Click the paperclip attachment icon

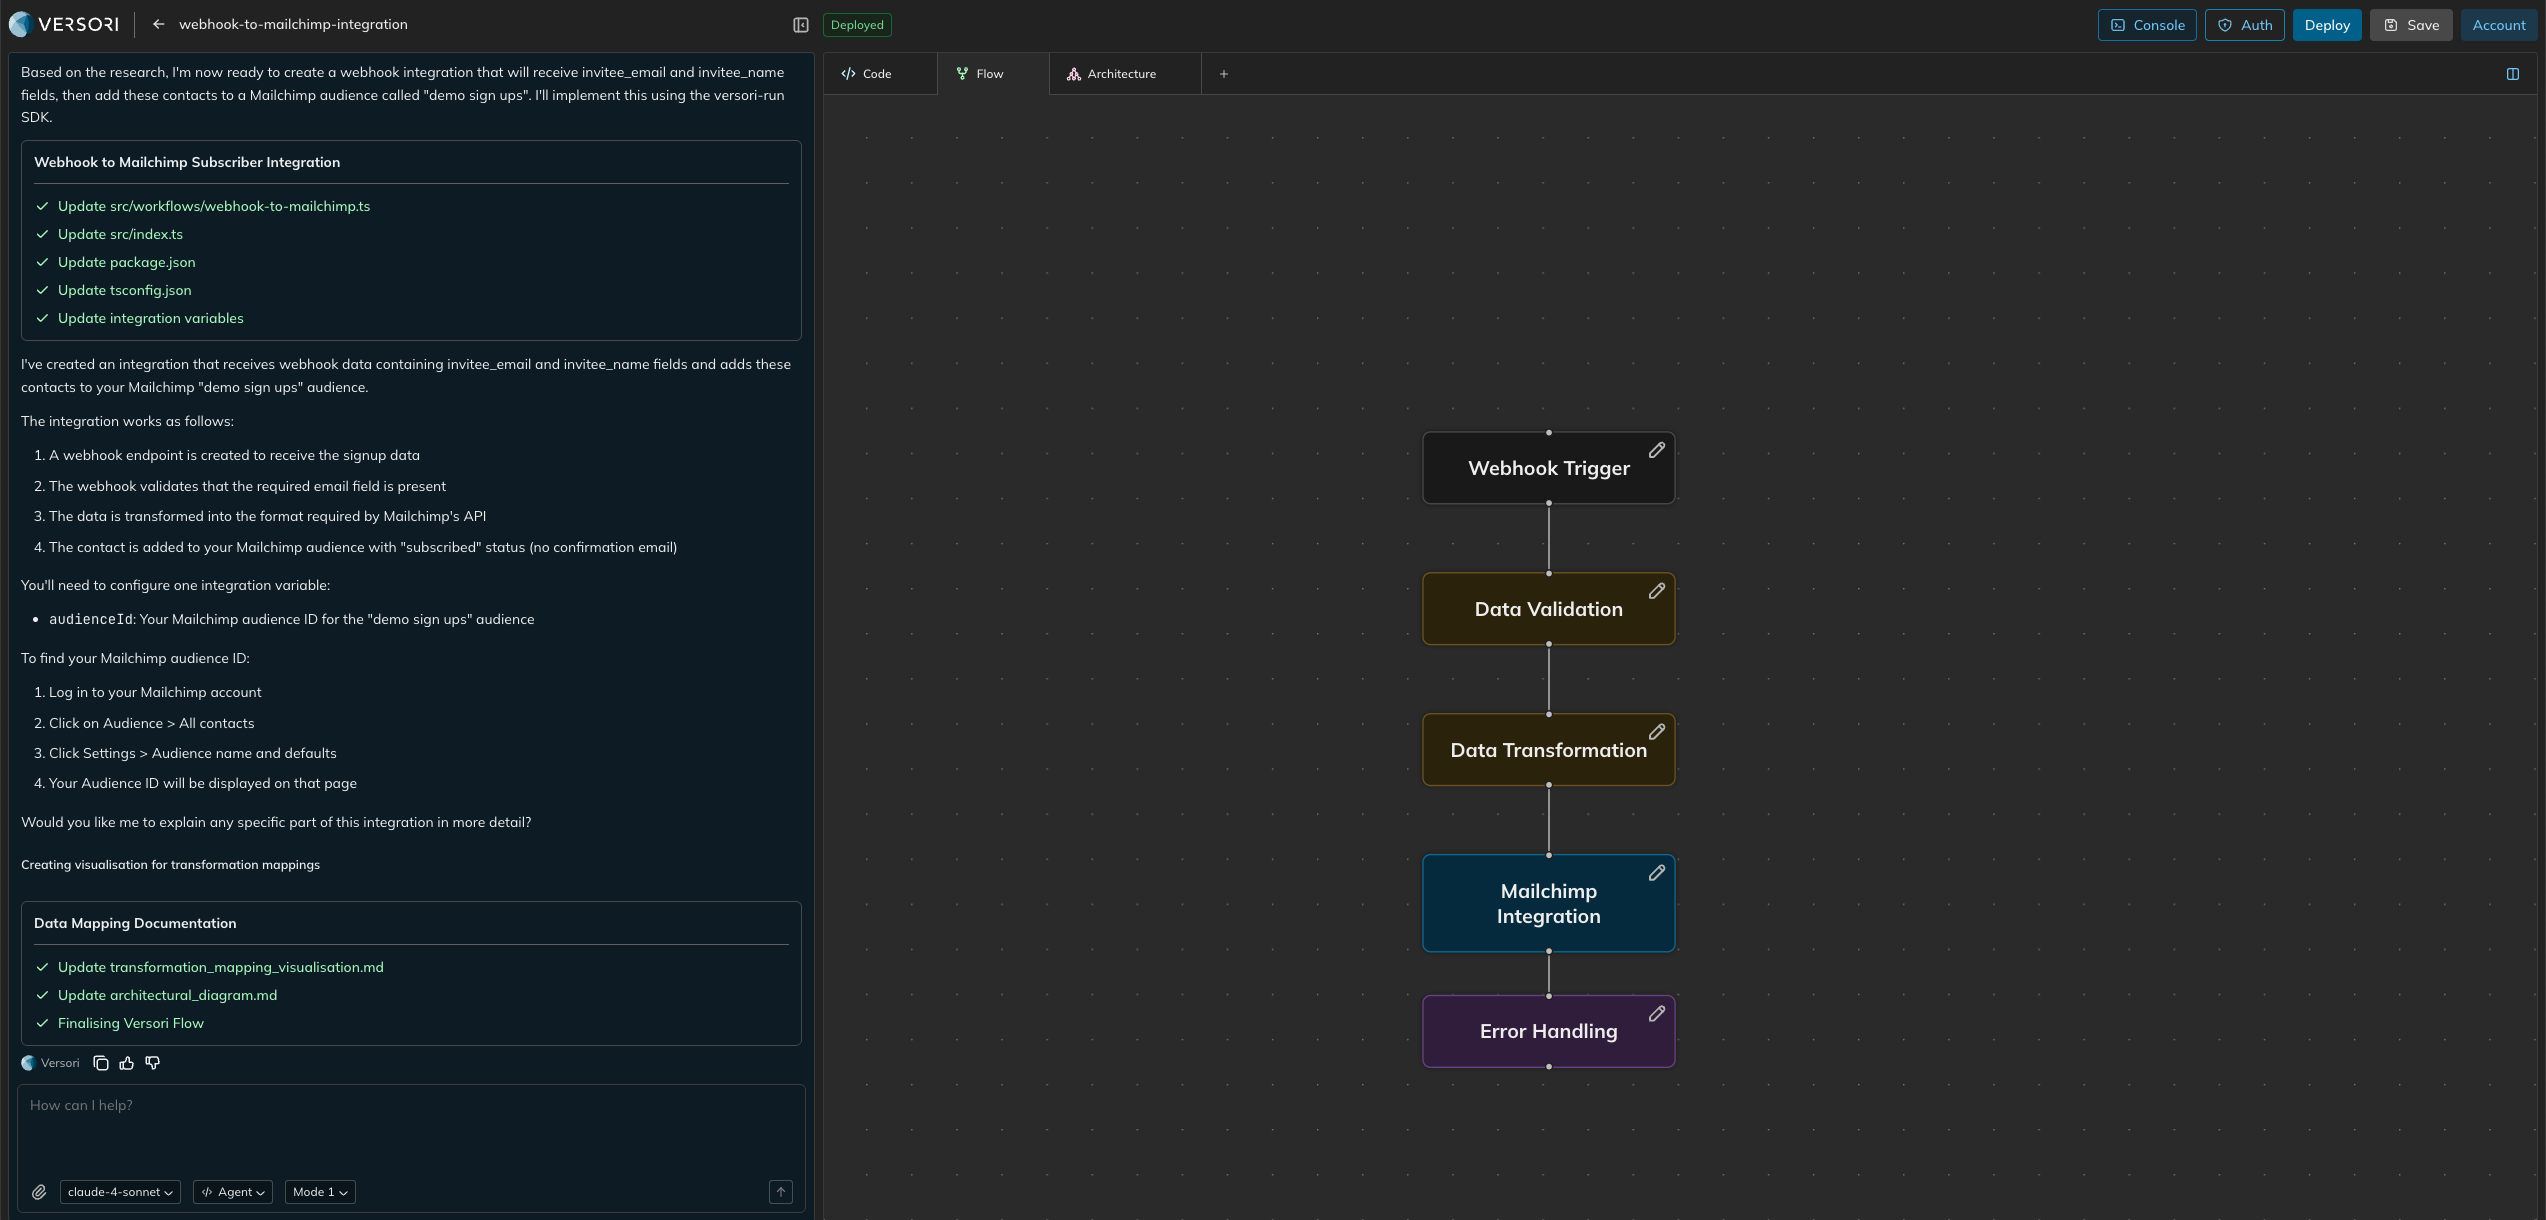[39, 1192]
